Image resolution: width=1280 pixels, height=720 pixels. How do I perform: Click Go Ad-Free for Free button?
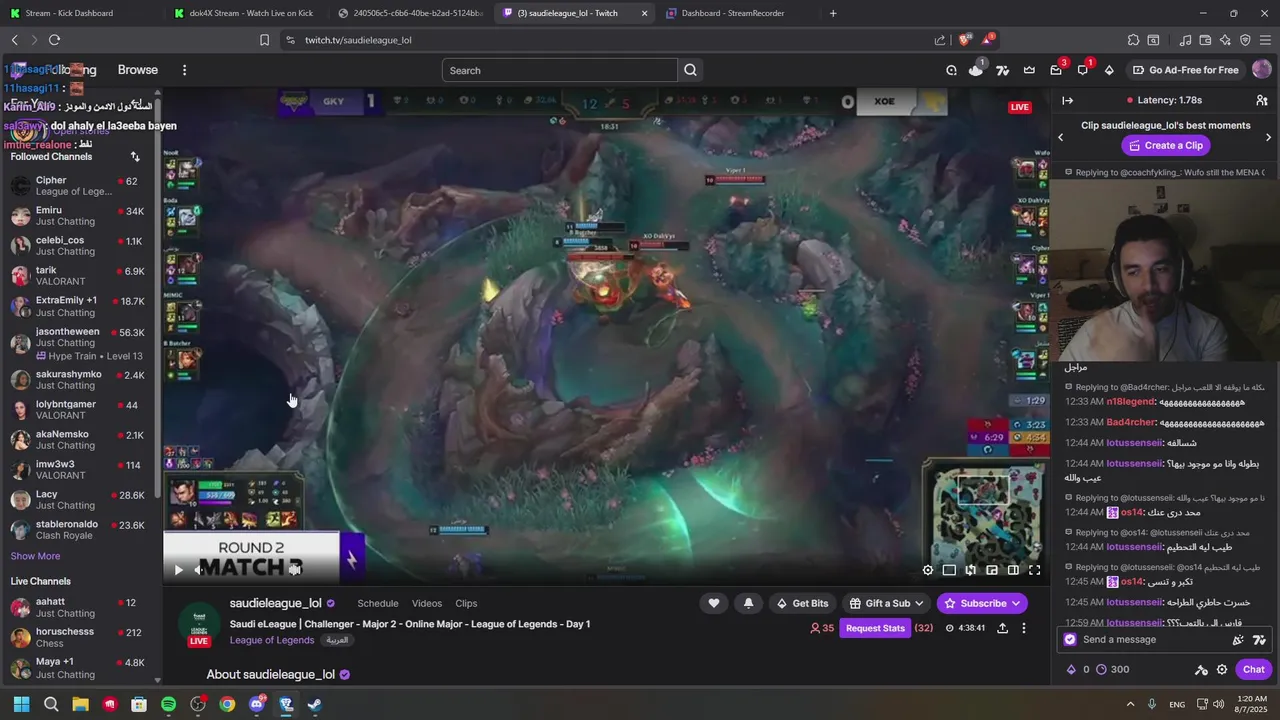click(x=1185, y=70)
